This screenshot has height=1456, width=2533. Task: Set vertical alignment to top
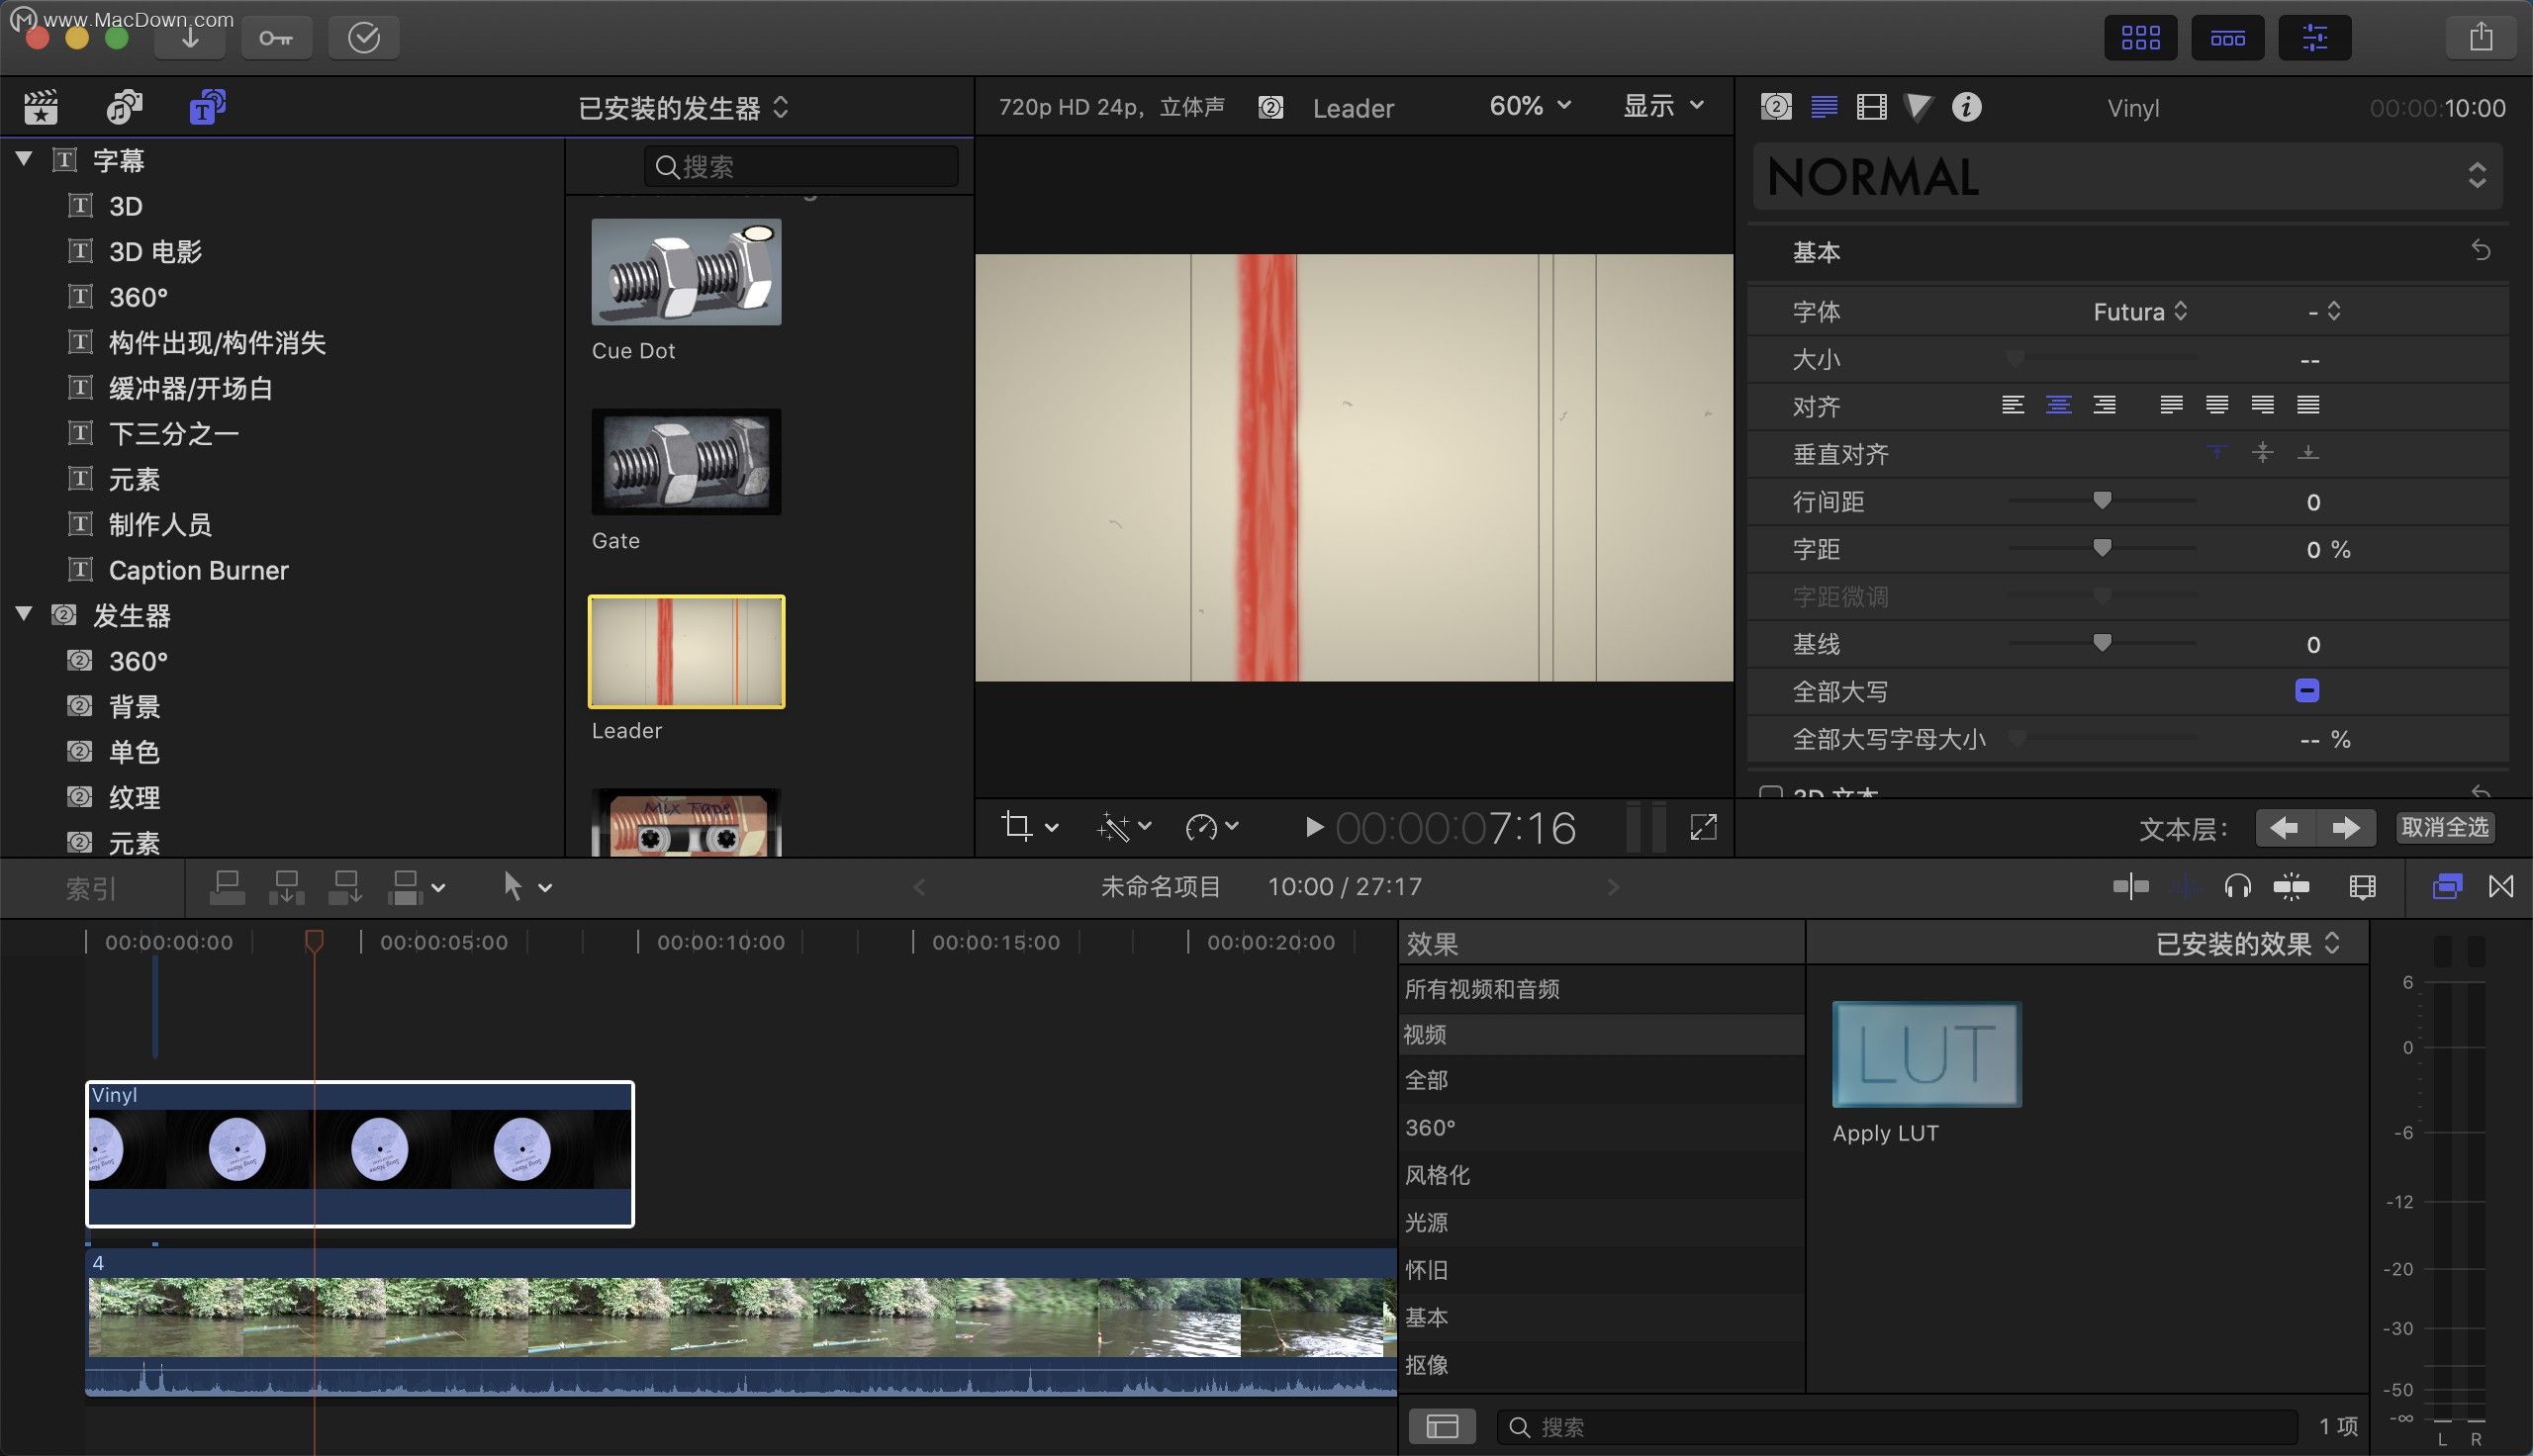(2217, 453)
